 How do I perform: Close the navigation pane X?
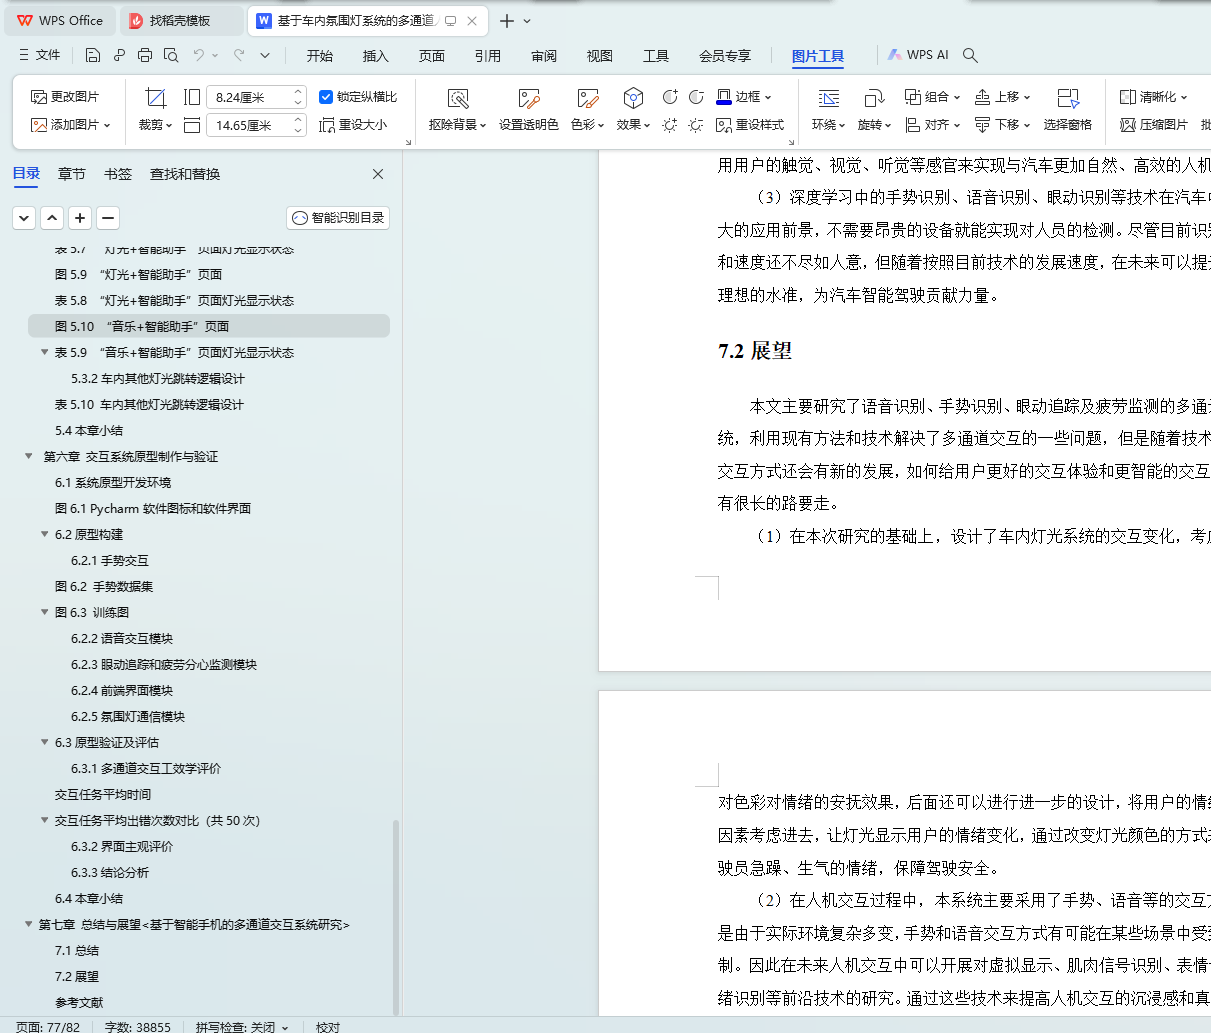[378, 174]
